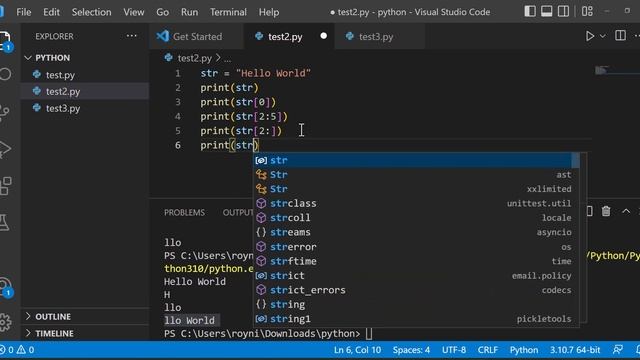Open test3.py in the Explorer
The height and width of the screenshot is (360, 640).
tap(85, 108)
